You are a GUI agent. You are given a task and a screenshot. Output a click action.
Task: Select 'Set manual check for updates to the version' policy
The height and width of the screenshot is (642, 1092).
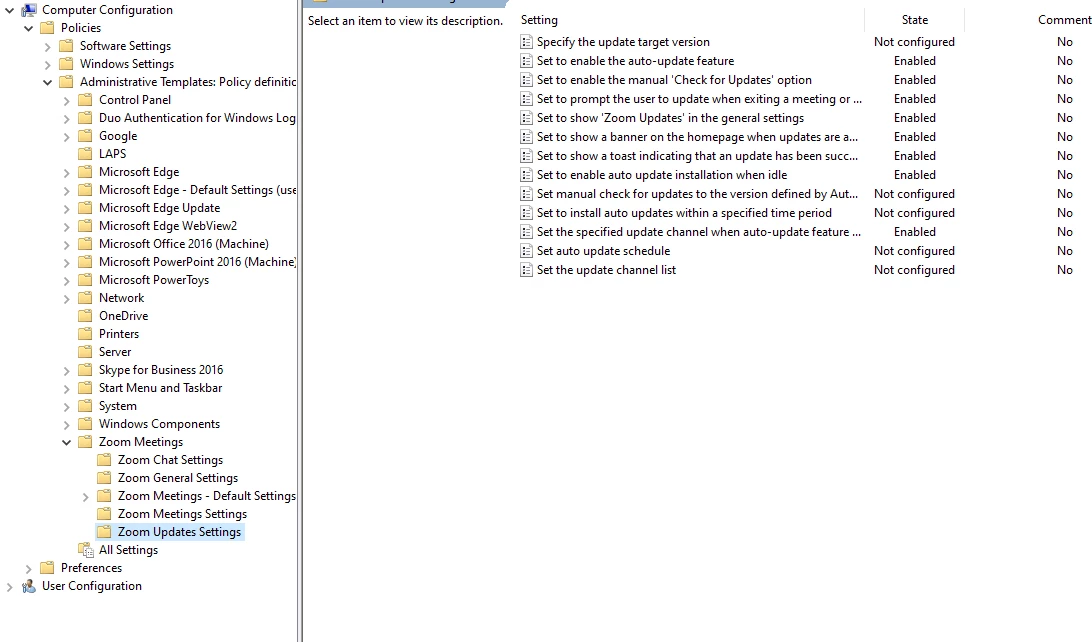[x=697, y=194]
